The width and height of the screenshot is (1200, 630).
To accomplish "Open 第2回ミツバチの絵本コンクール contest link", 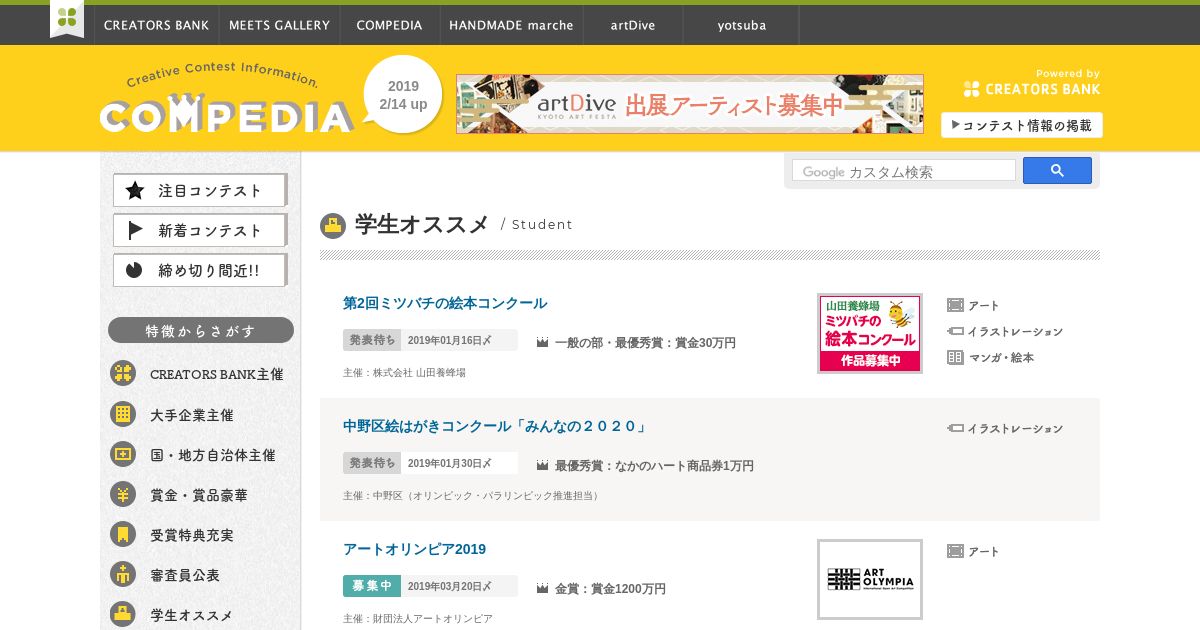I will tap(445, 303).
